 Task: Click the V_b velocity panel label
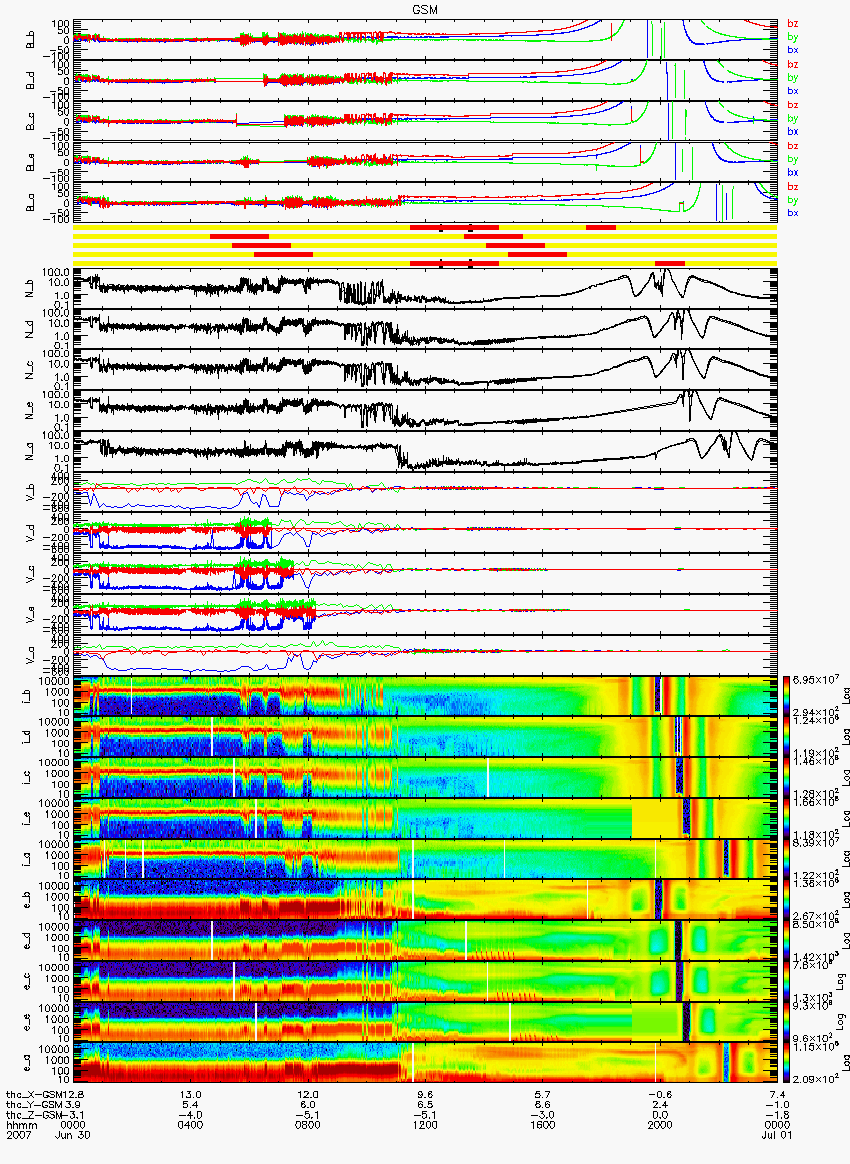pos(30,491)
